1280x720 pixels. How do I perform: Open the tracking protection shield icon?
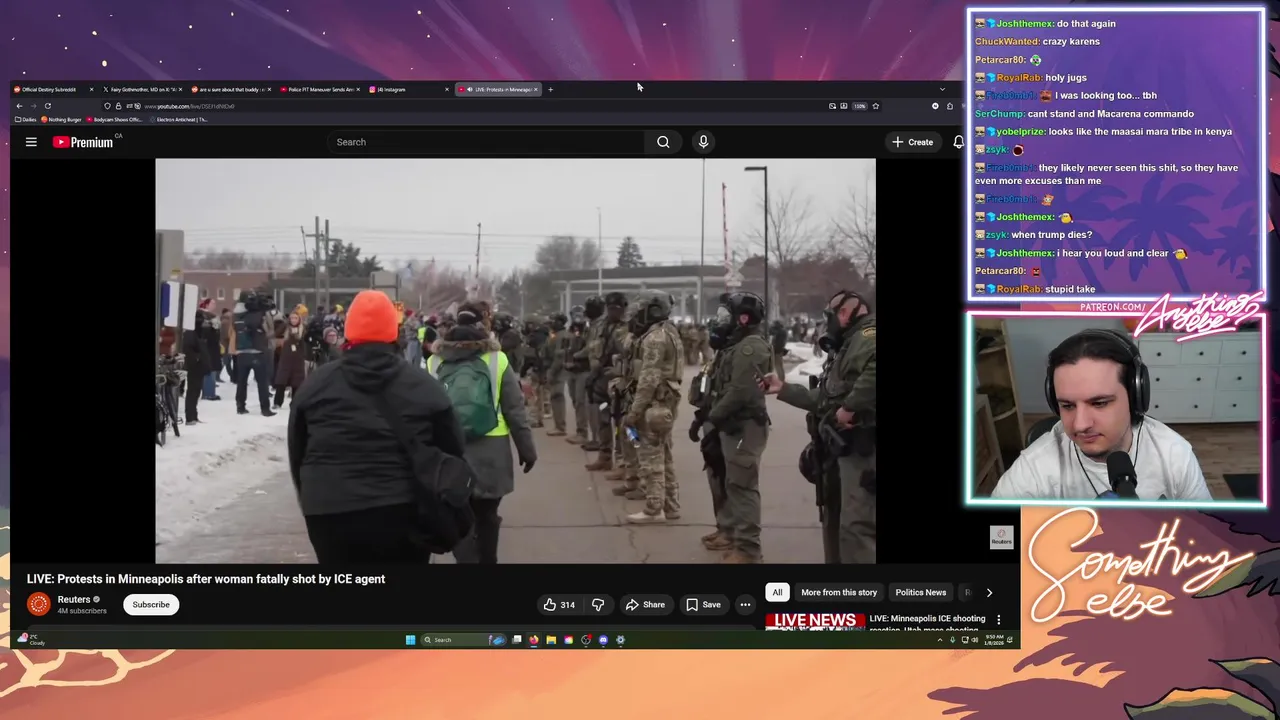click(x=107, y=106)
